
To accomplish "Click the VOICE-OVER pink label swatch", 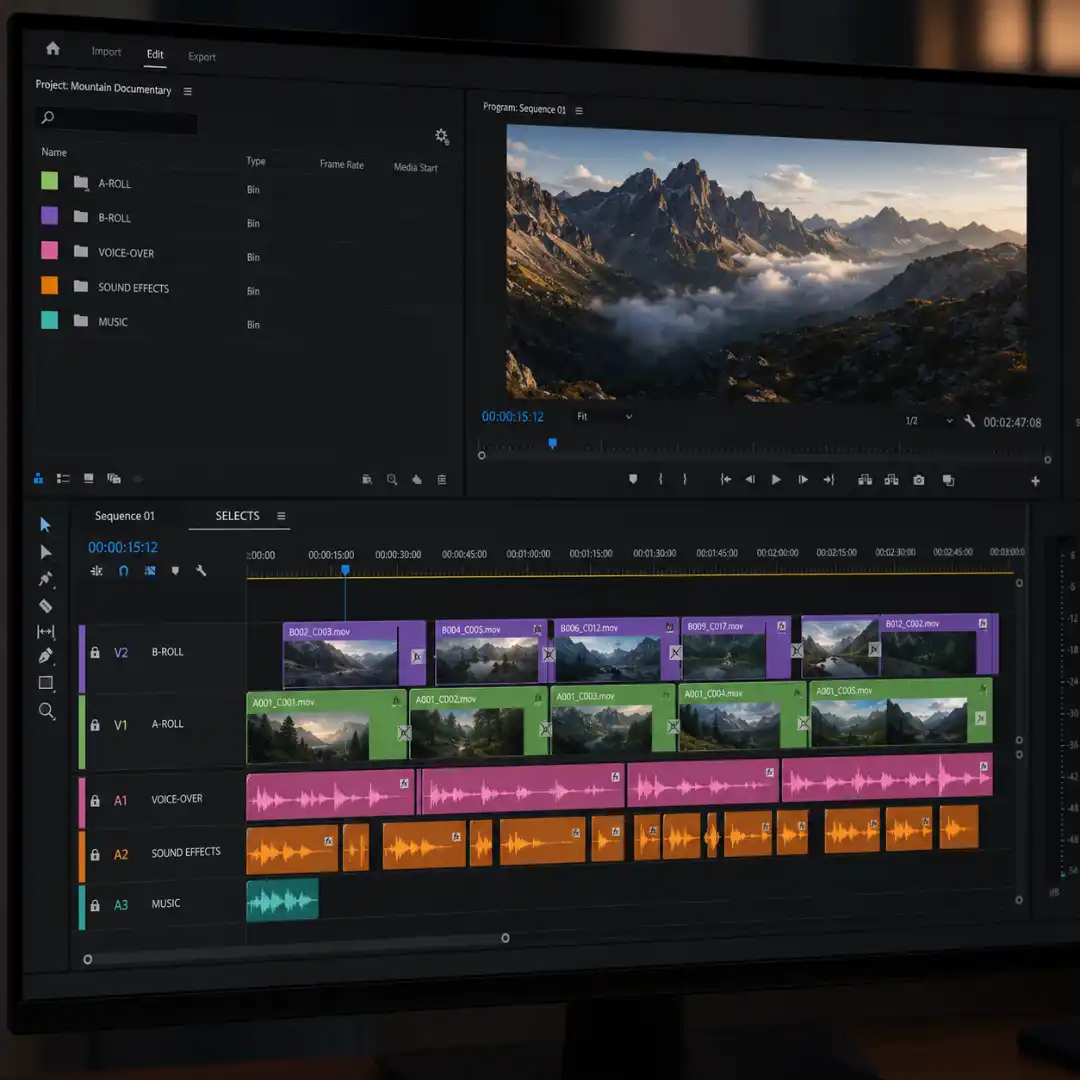I will 50,250.
